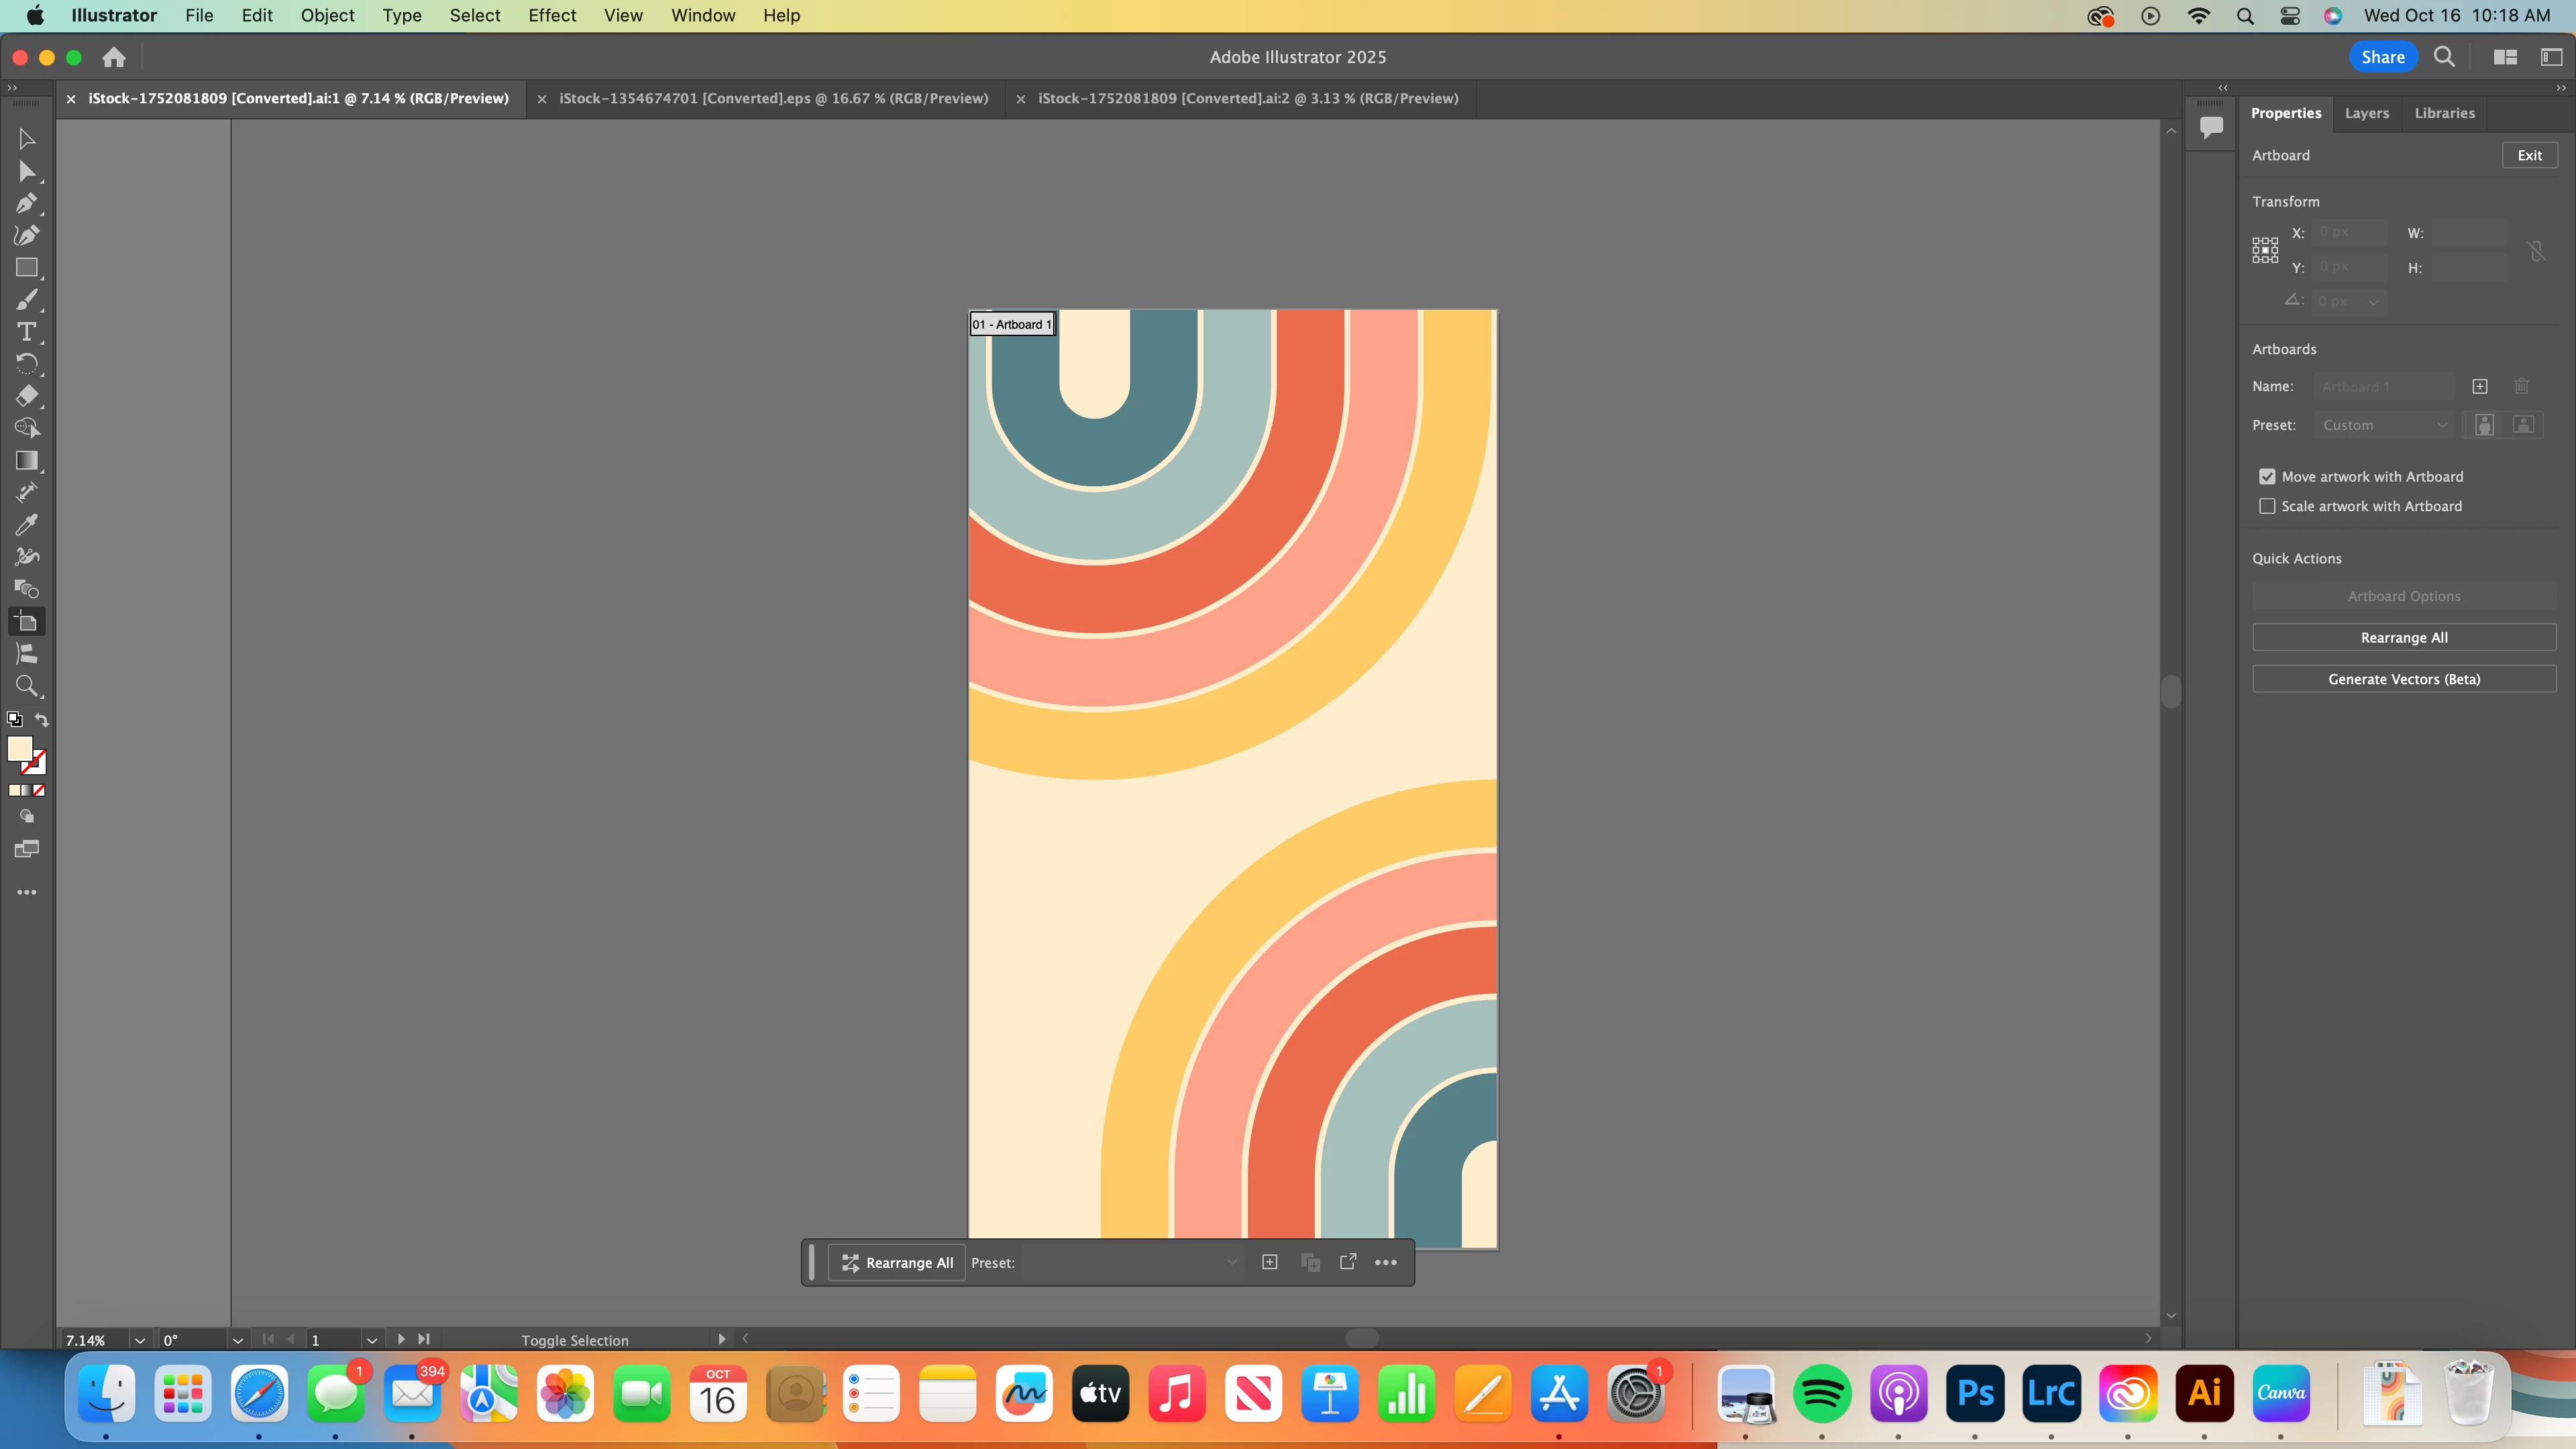The width and height of the screenshot is (2576, 1449).
Task: Switch to the Layers tab
Action: pos(2366,113)
